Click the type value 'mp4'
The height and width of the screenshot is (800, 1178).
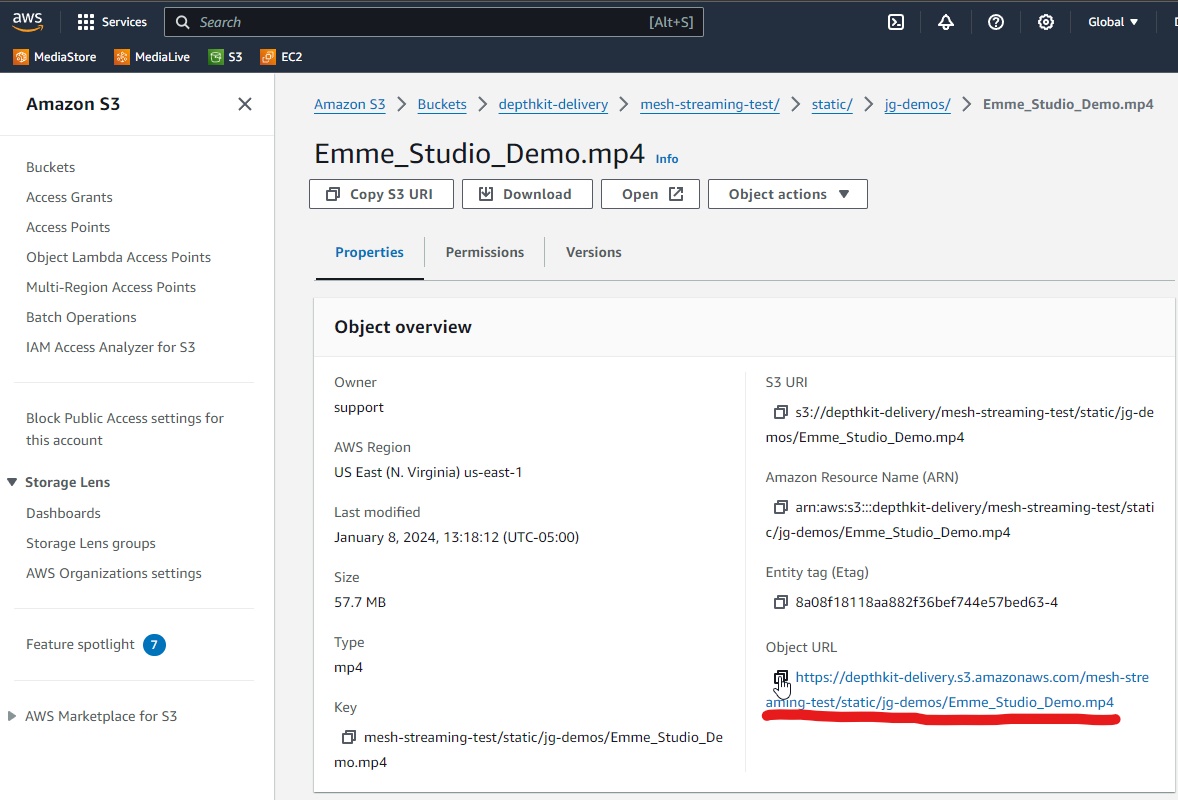click(348, 668)
